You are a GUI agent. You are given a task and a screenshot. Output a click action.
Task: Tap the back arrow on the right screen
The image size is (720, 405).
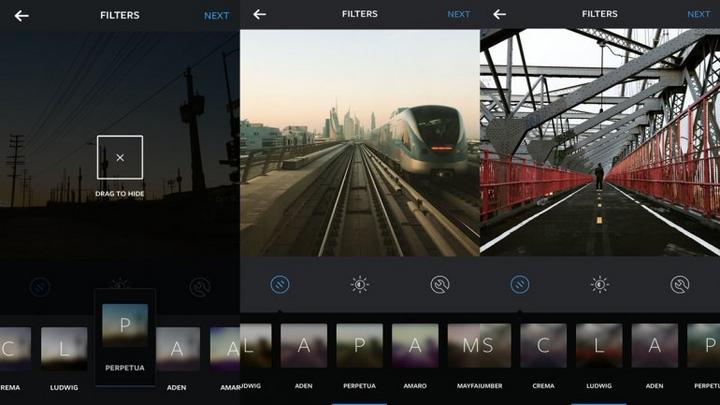click(500, 14)
